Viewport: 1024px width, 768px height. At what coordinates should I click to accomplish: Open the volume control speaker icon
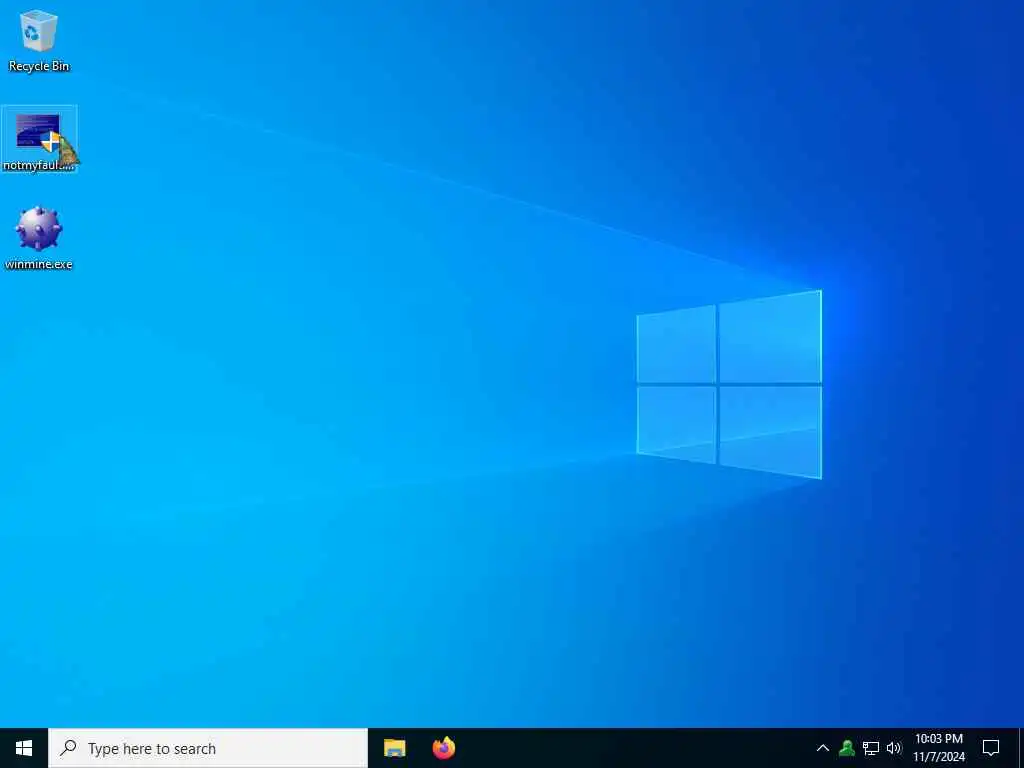[x=894, y=748]
